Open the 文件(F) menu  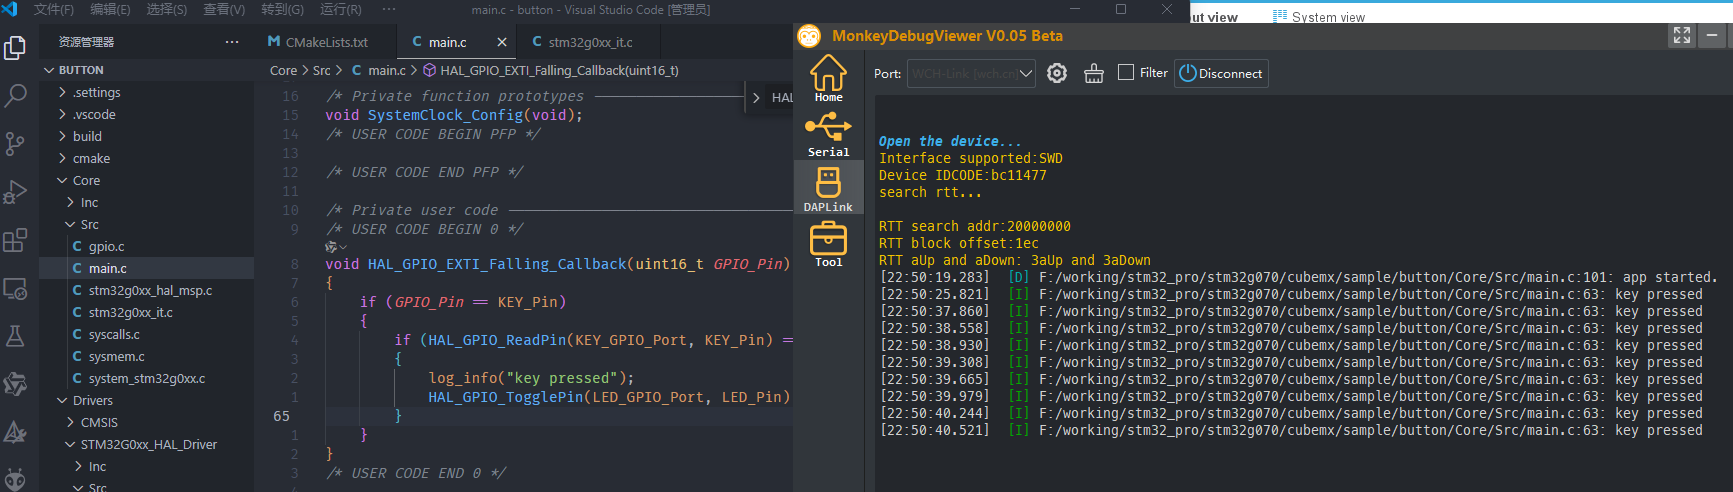(54, 9)
